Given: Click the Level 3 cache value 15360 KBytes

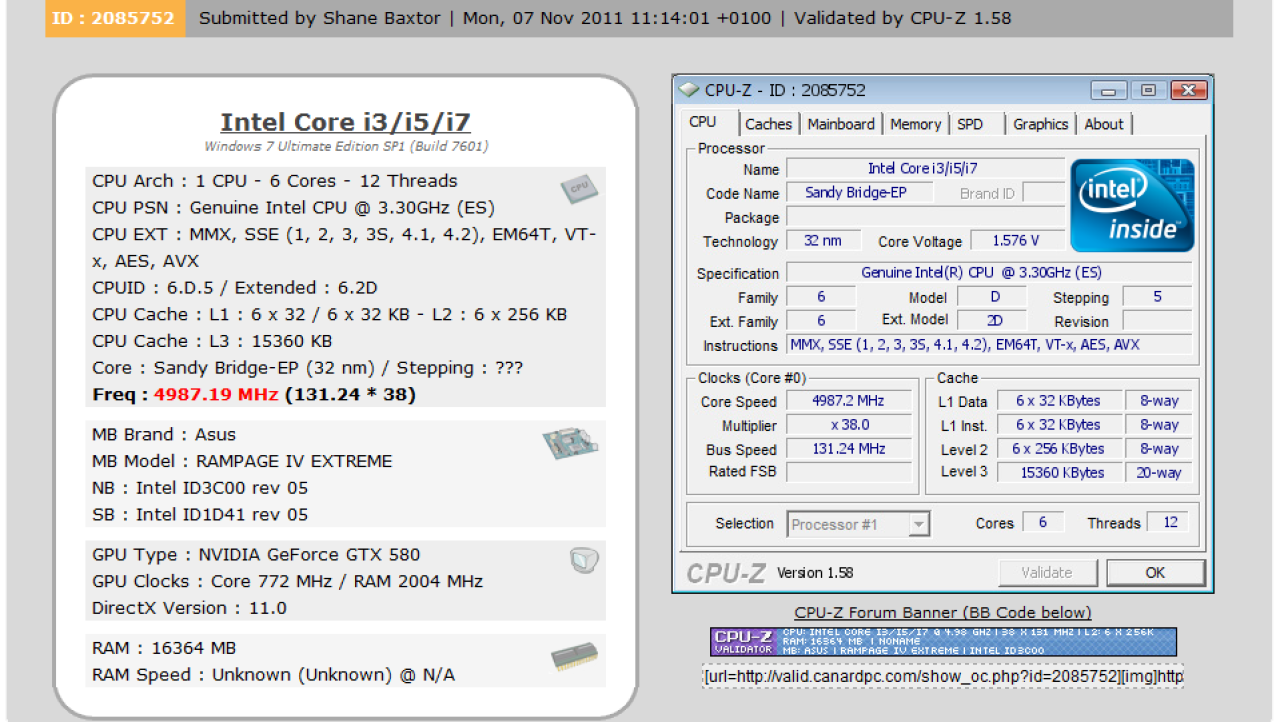Looking at the screenshot, I should pos(1058,472).
